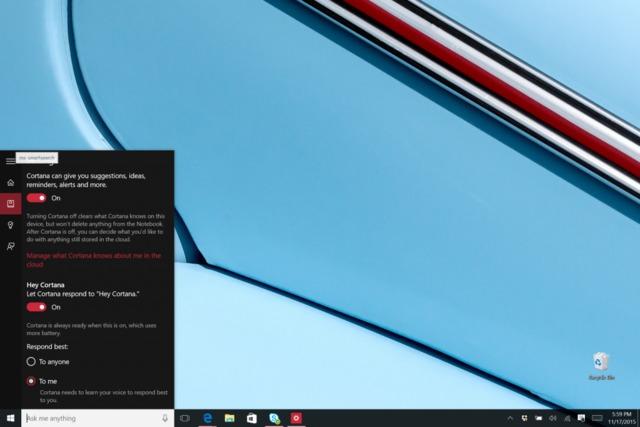
Task: Click the 'Hey Cortana' heading text
Action: point(45,285)
